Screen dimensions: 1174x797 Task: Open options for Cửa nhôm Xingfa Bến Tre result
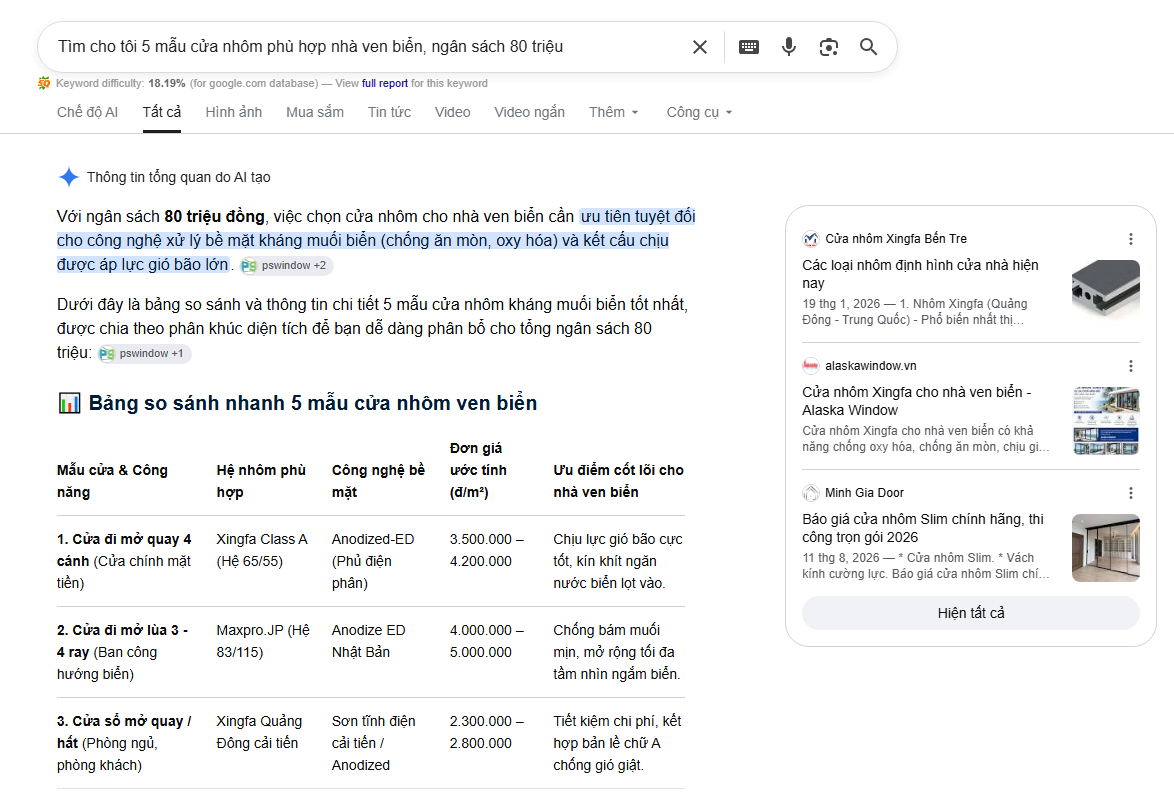(x=1131, y=239)
